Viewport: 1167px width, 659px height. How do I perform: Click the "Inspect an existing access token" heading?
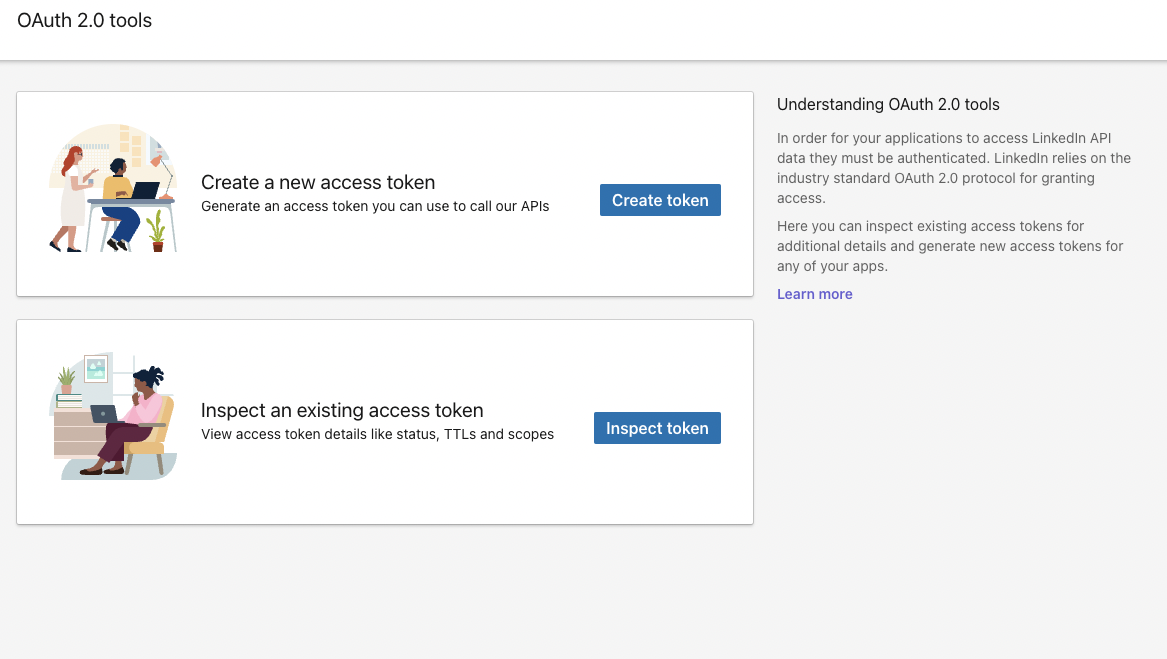[342, 410]
